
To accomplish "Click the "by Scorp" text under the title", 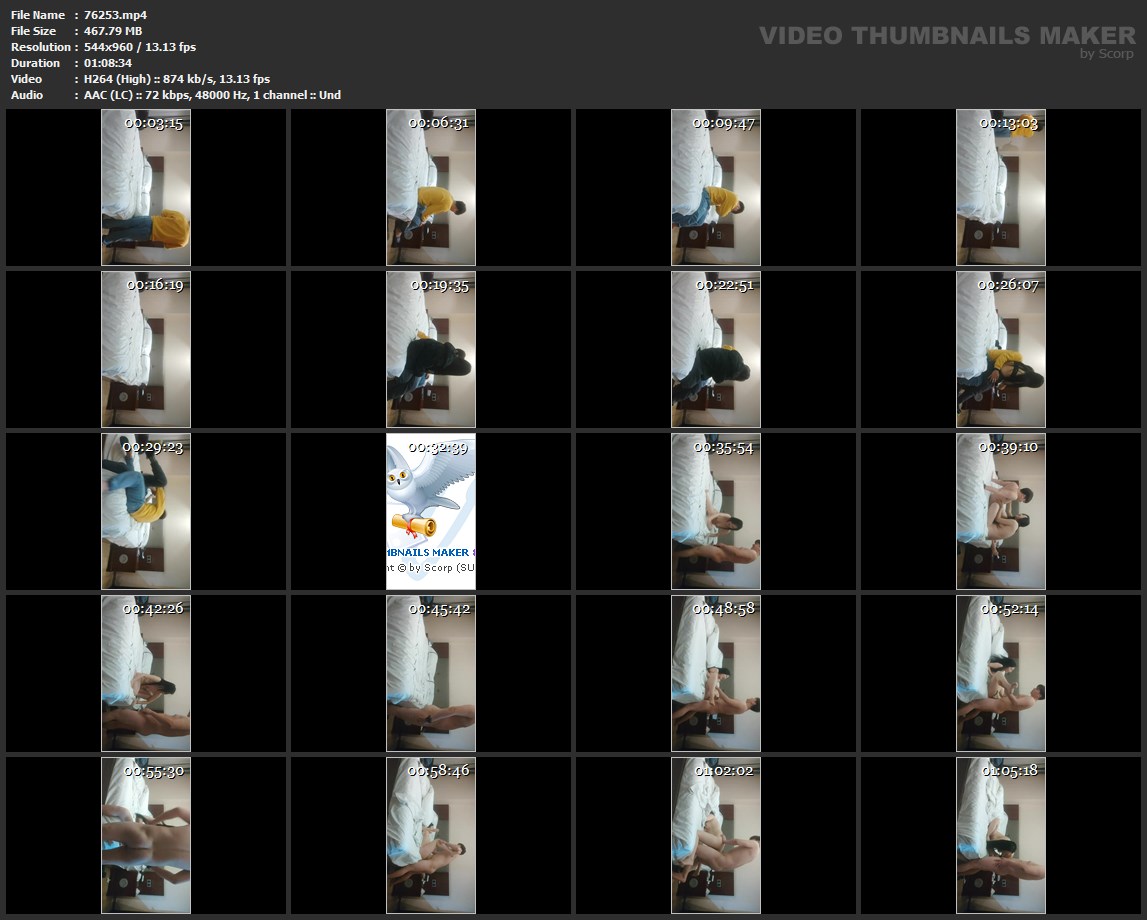I will [x=1106, y=54].
